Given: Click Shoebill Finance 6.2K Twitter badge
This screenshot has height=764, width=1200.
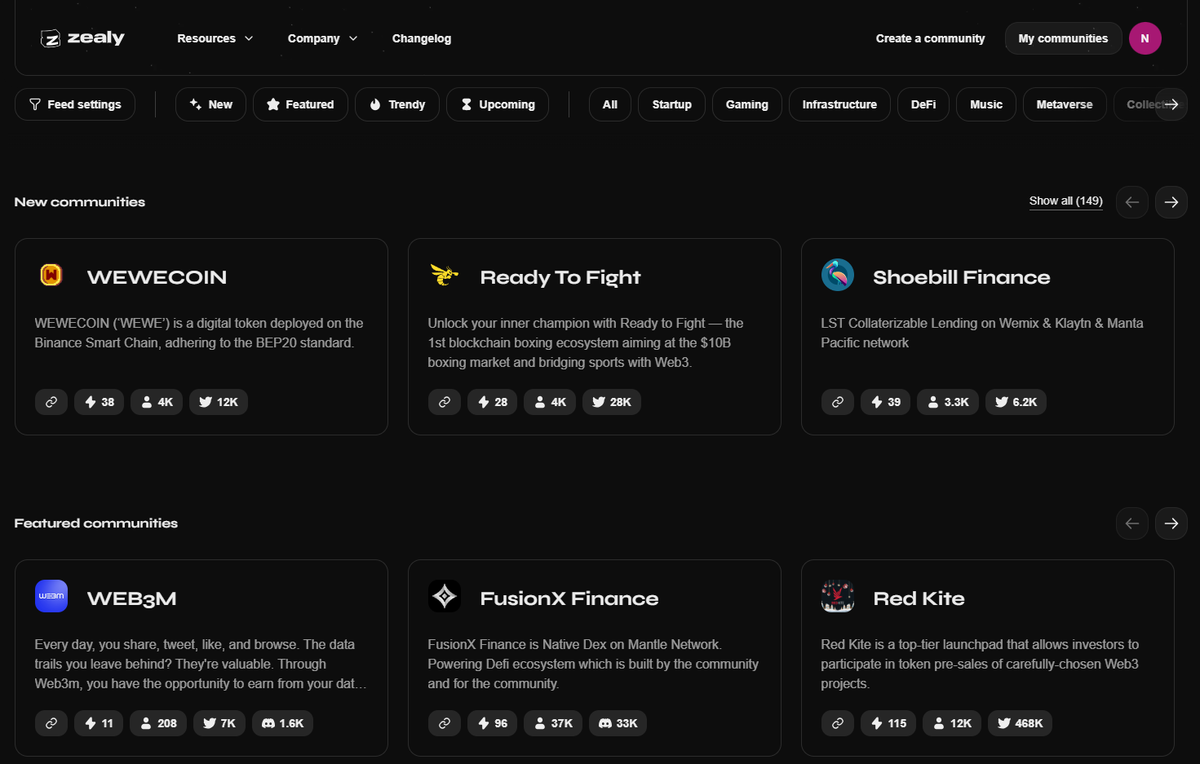Looking at the screenshot, I should (1017, 402).
